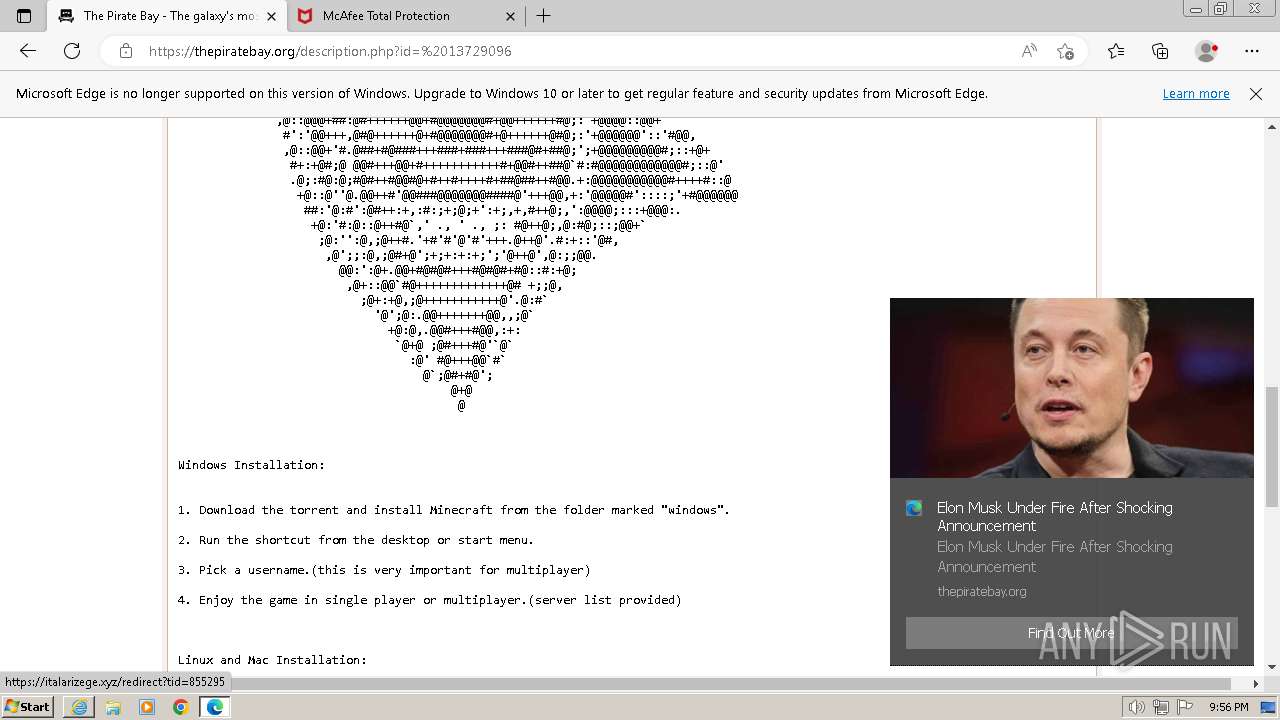Open the media player taskbar icon

point(147,707)
